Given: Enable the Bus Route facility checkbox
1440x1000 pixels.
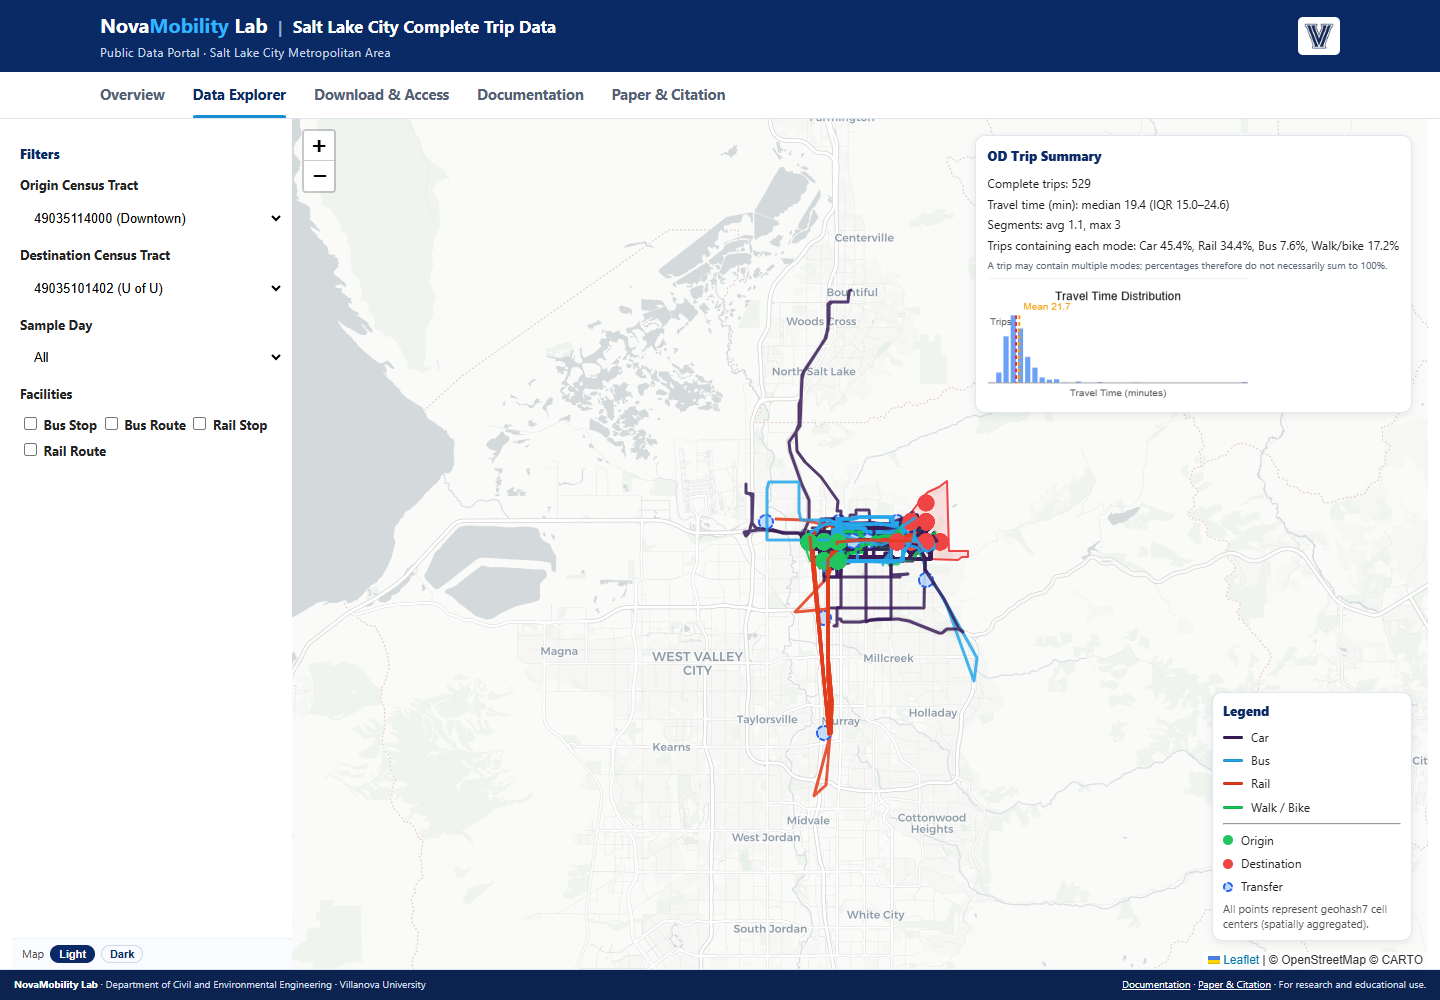Looking at the screenshot, I should click(x=112, y=424).
